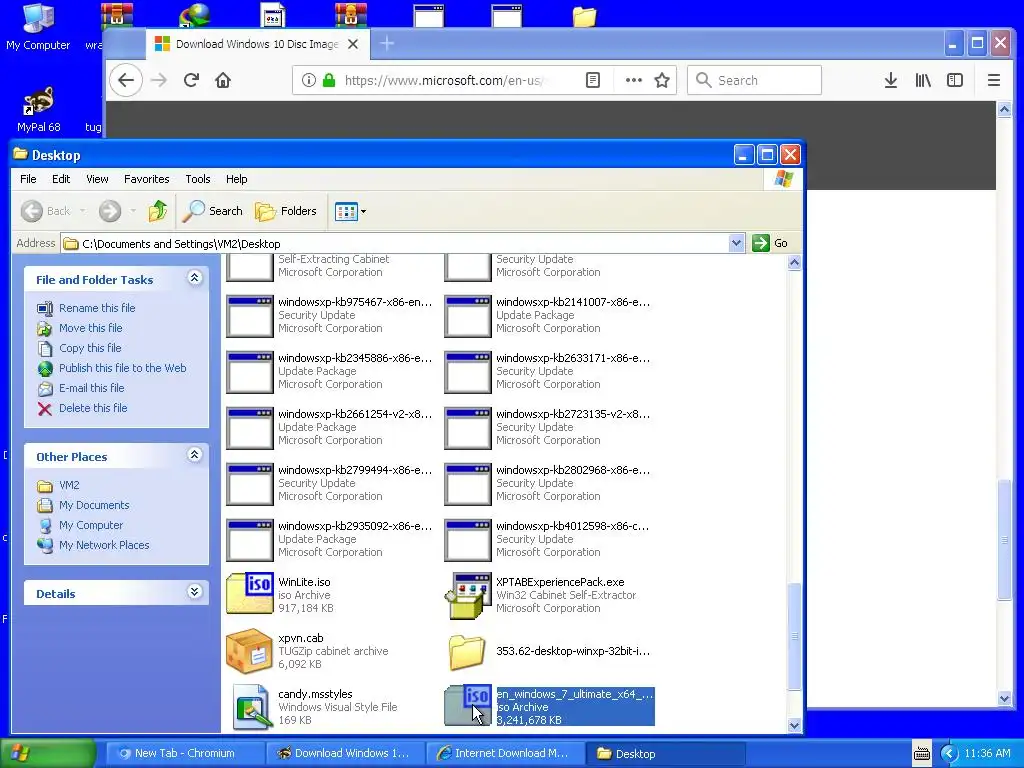1024x768 pixels.
Task: Open the browser Downloads arrow icon
Action: [891, 80]
